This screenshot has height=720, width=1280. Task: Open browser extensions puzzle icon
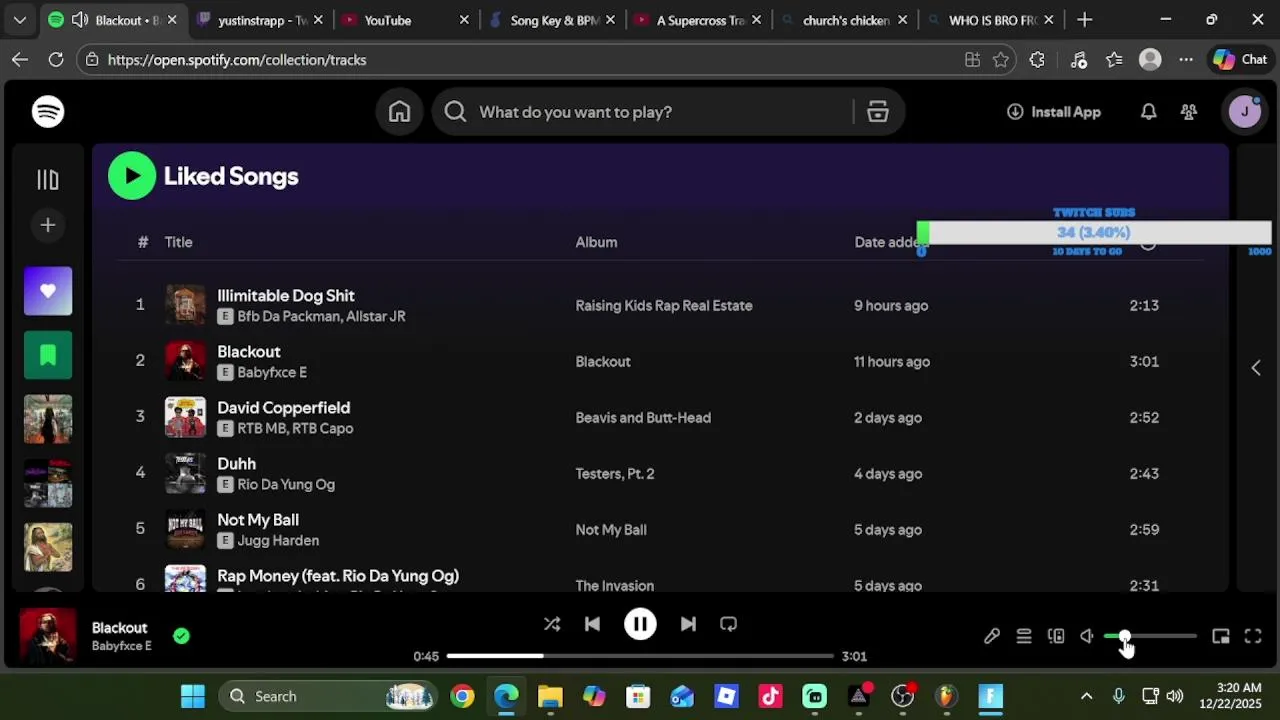[x=1037, y=60]
